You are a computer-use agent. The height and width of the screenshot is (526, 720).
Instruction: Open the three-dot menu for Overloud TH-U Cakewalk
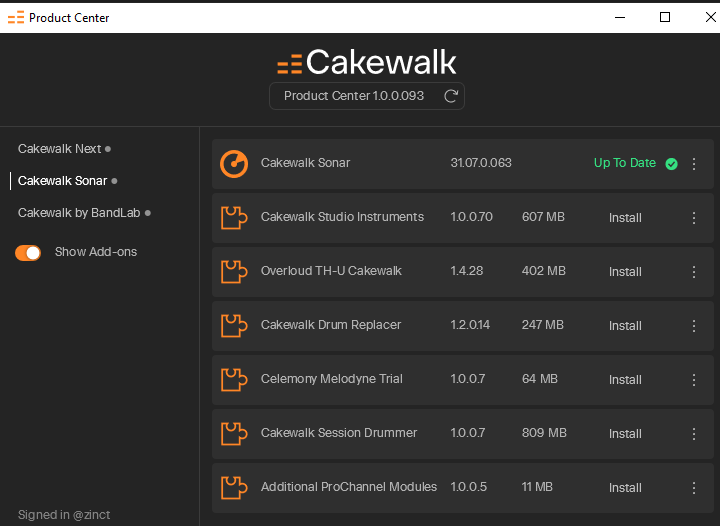click(694, 272)
